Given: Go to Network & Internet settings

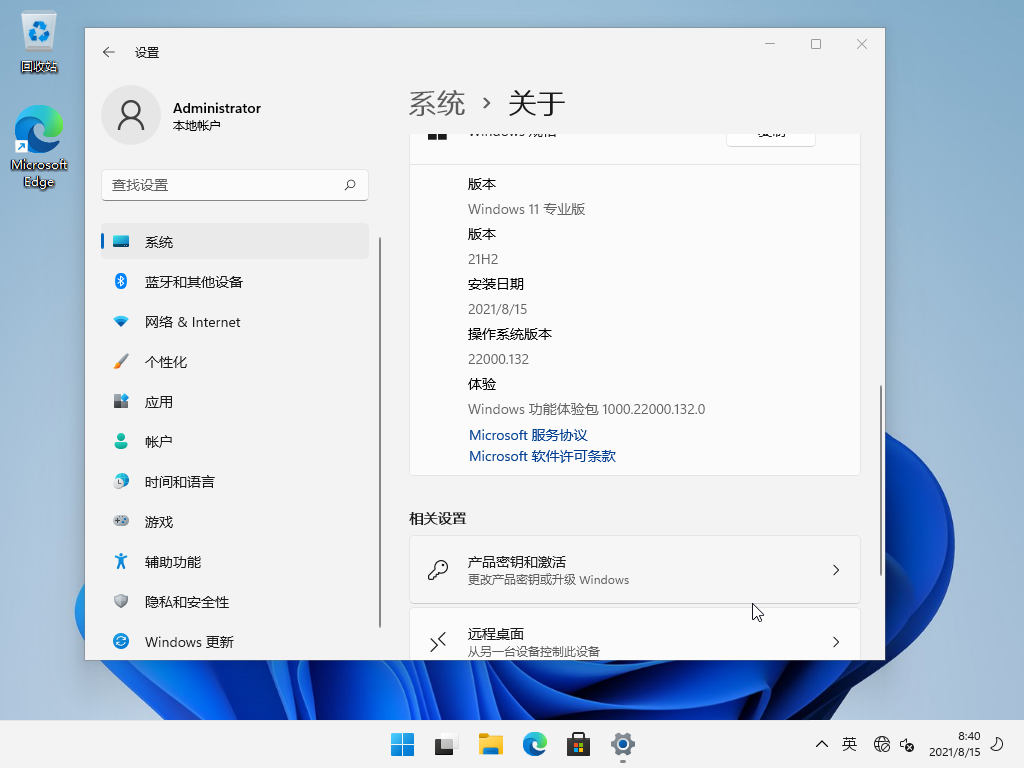Looking at the screenshot, I should coord(192,322).
